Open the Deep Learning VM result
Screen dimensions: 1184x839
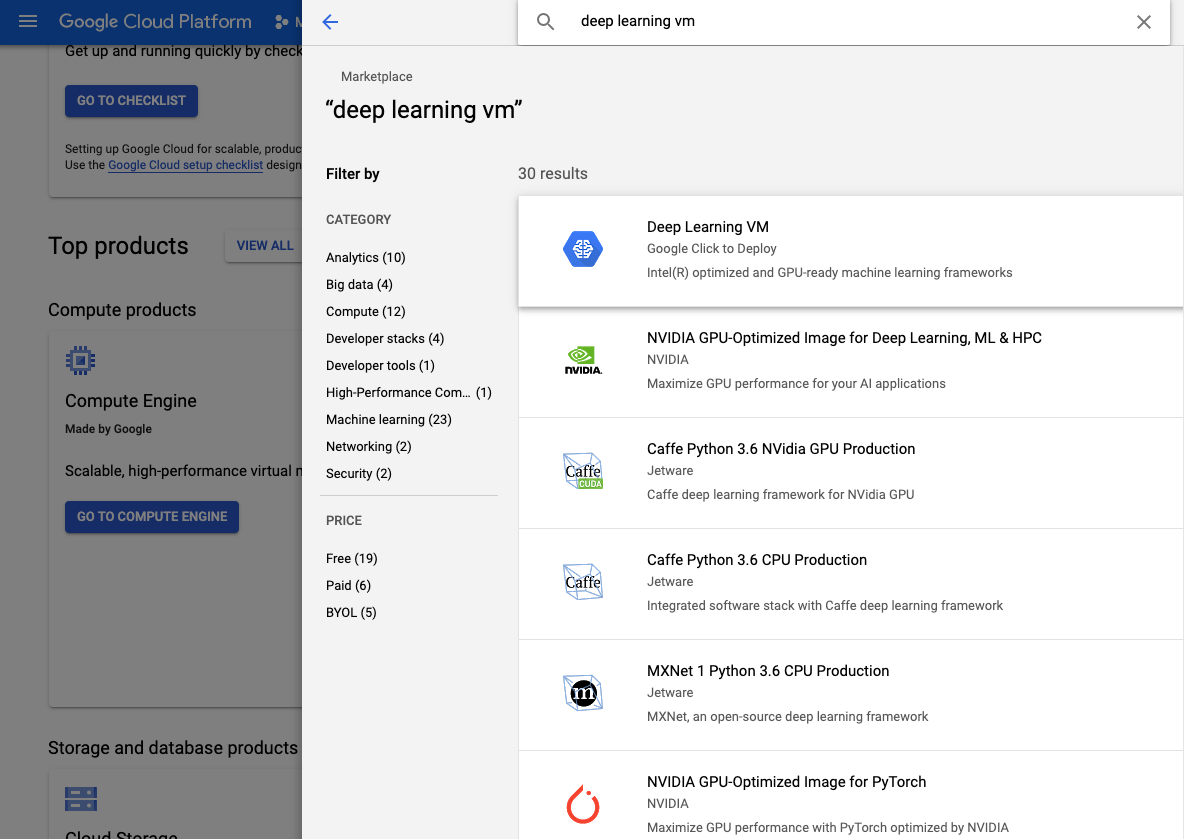click(850, 251)
